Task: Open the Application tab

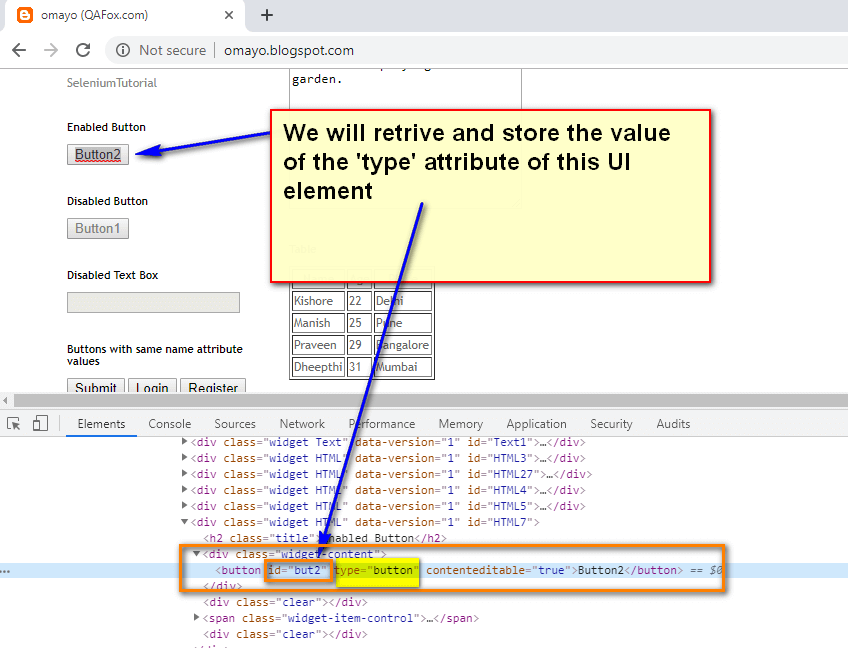Action: (536, 424)
